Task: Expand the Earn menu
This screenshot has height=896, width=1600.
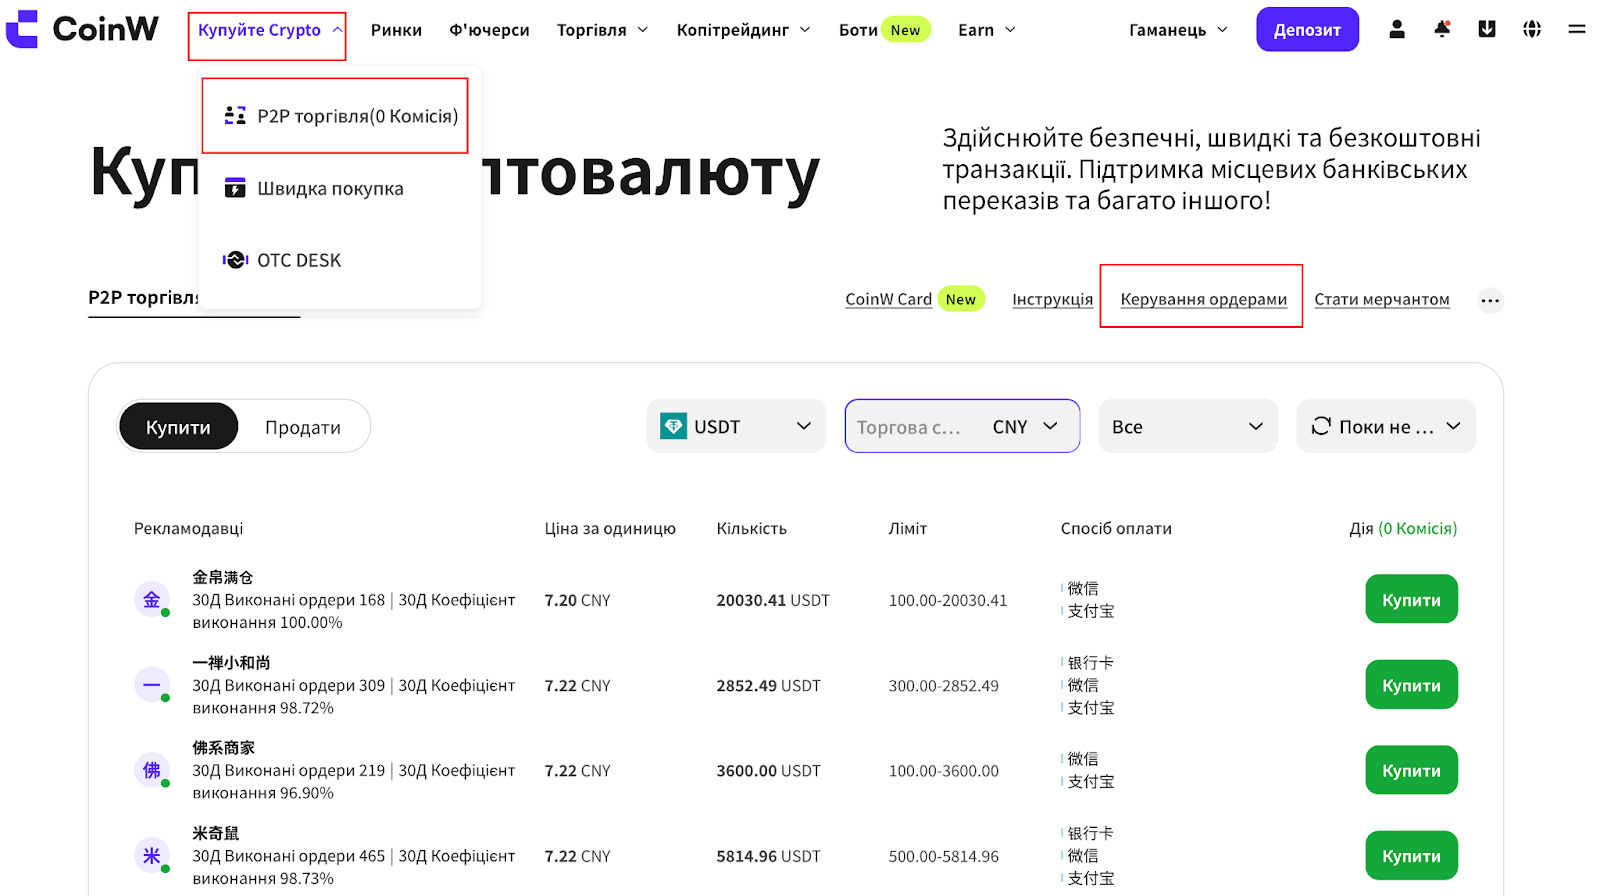Action: click(987, 30)
